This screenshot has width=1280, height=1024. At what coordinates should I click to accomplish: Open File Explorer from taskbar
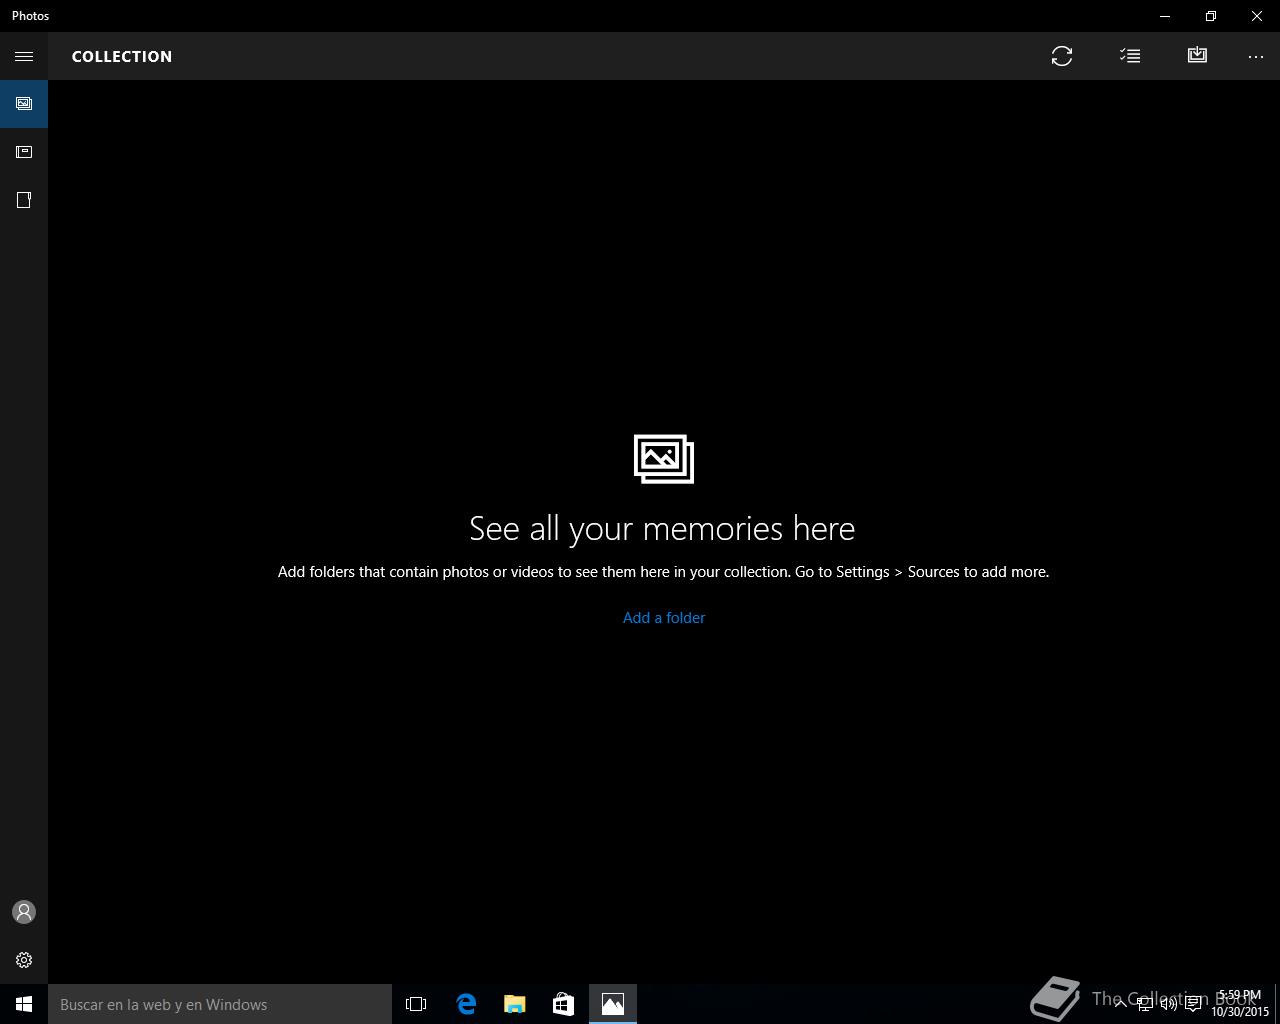point(514,1004)
